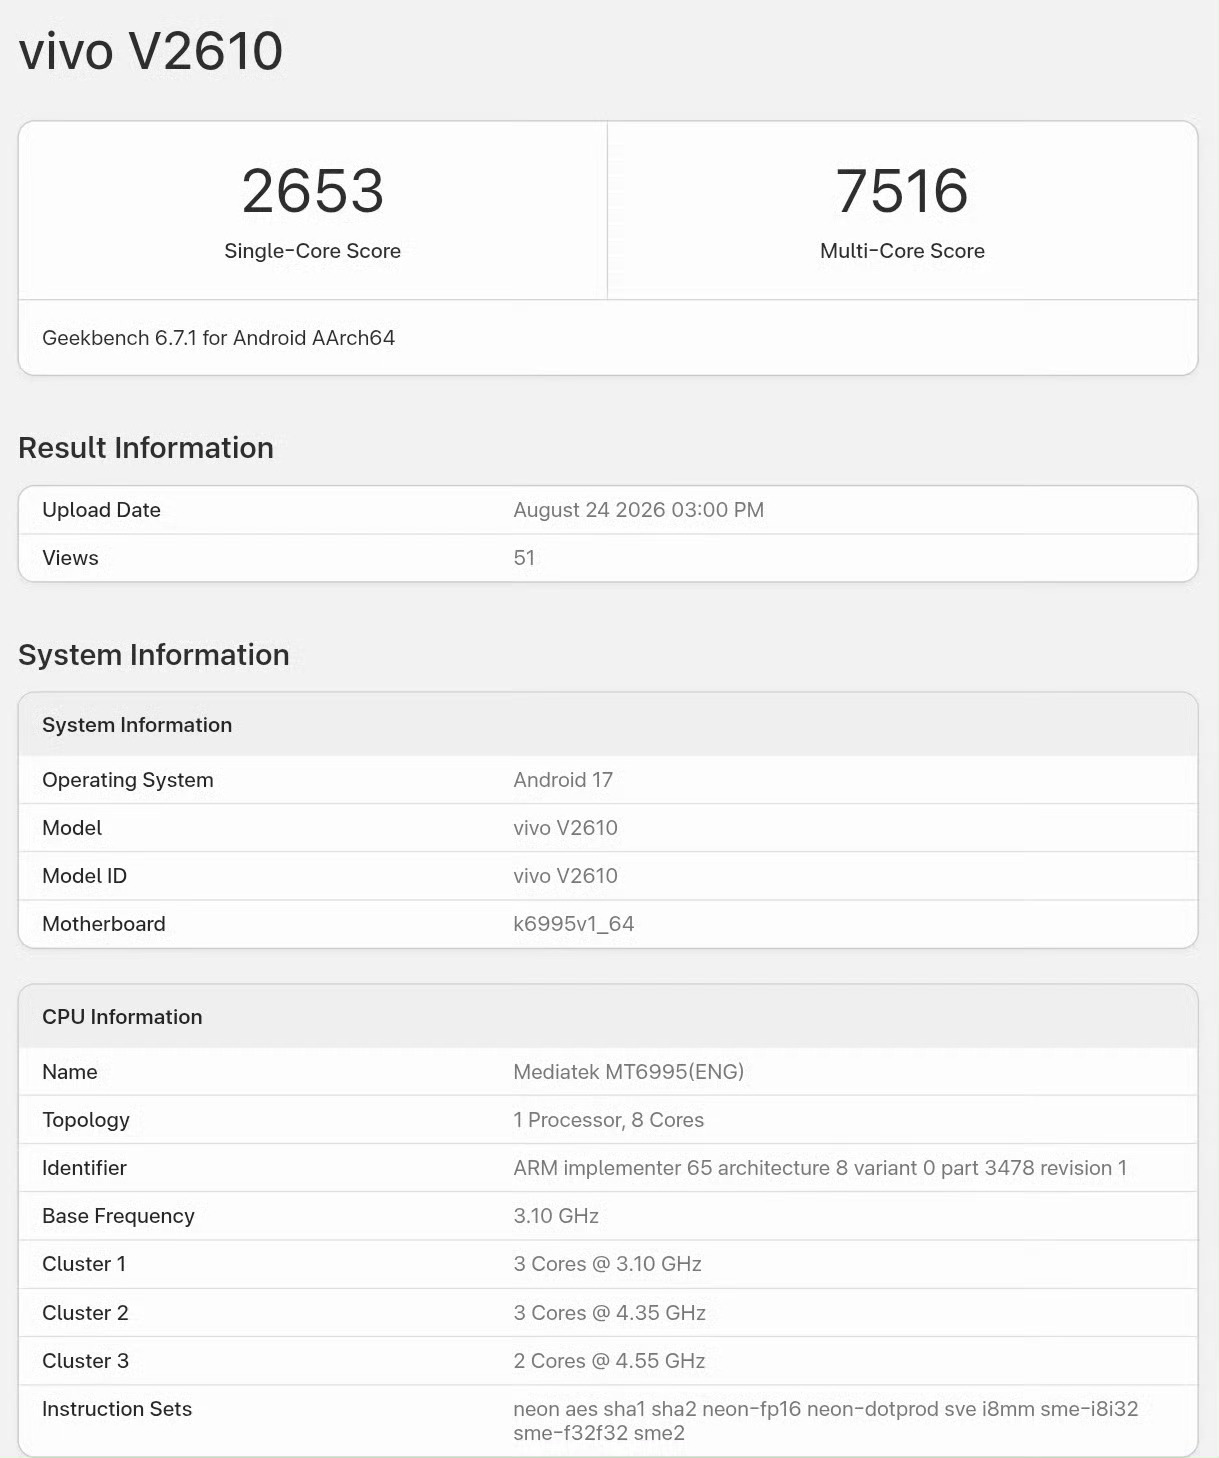Click the 'Single-Core Score' label
The width and height of the screenshot is (1219, 1458).
(x=312, y=251)
